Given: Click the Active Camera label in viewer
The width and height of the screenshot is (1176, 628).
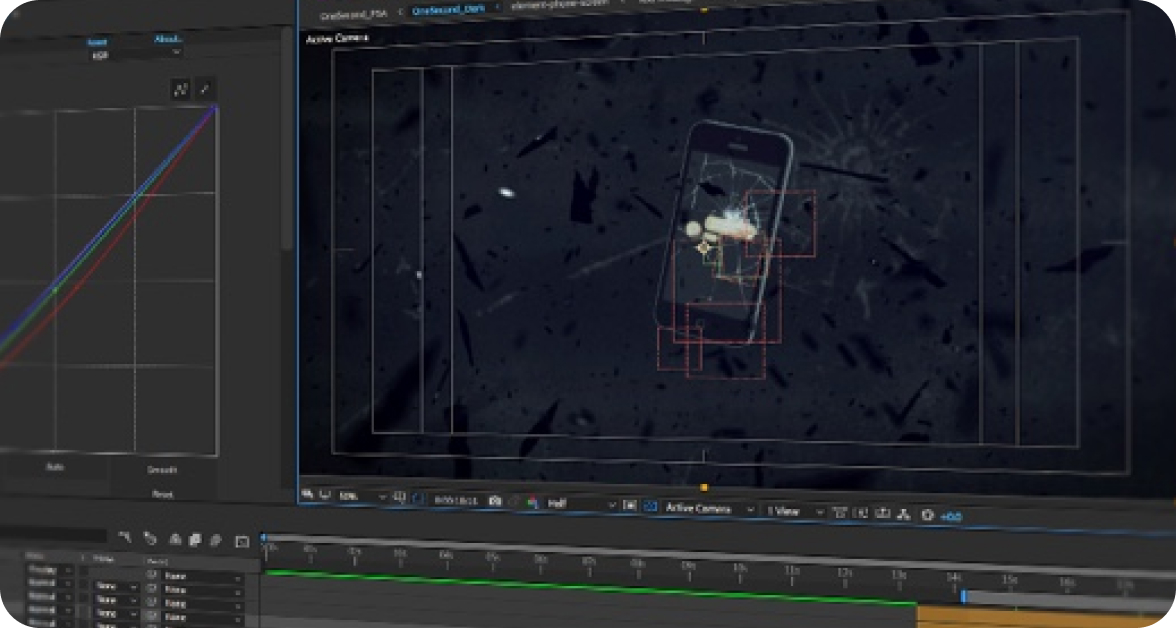Looking at the screenshot, I should 337,38.
